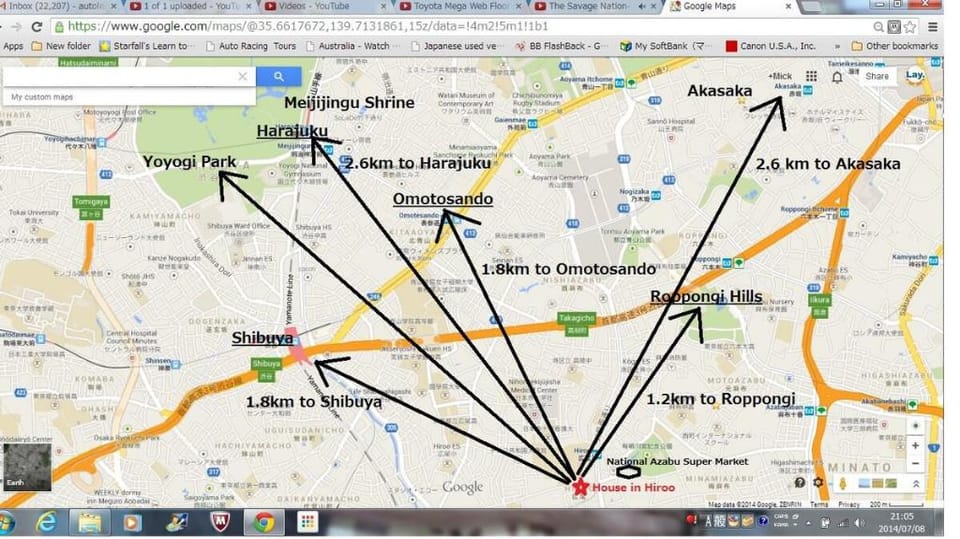960x539 pixels.
Task: Click the blue map search button
Action: (x=279, y=76)
